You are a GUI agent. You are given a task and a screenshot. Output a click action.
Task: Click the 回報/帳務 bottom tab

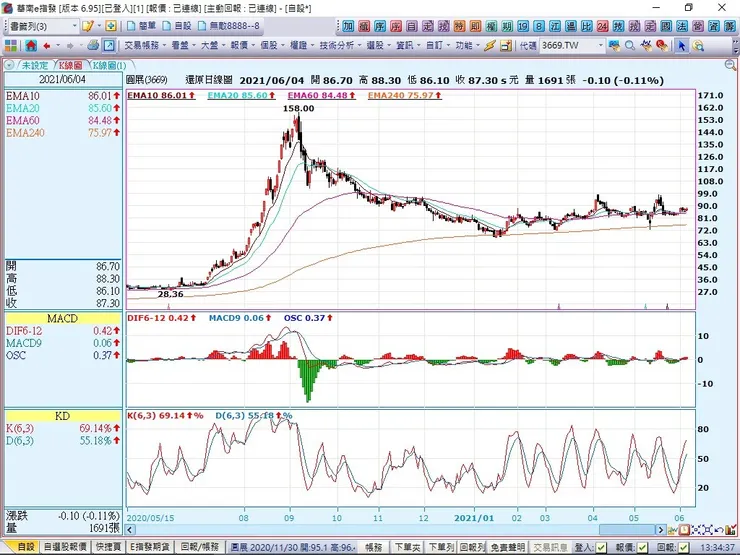point(201,547)
